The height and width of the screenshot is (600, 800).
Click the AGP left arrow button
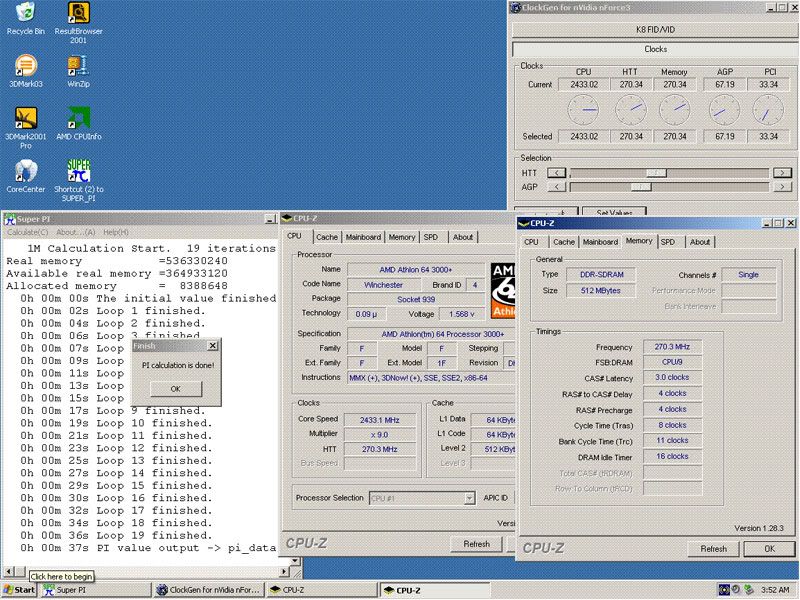pos(556,187)
